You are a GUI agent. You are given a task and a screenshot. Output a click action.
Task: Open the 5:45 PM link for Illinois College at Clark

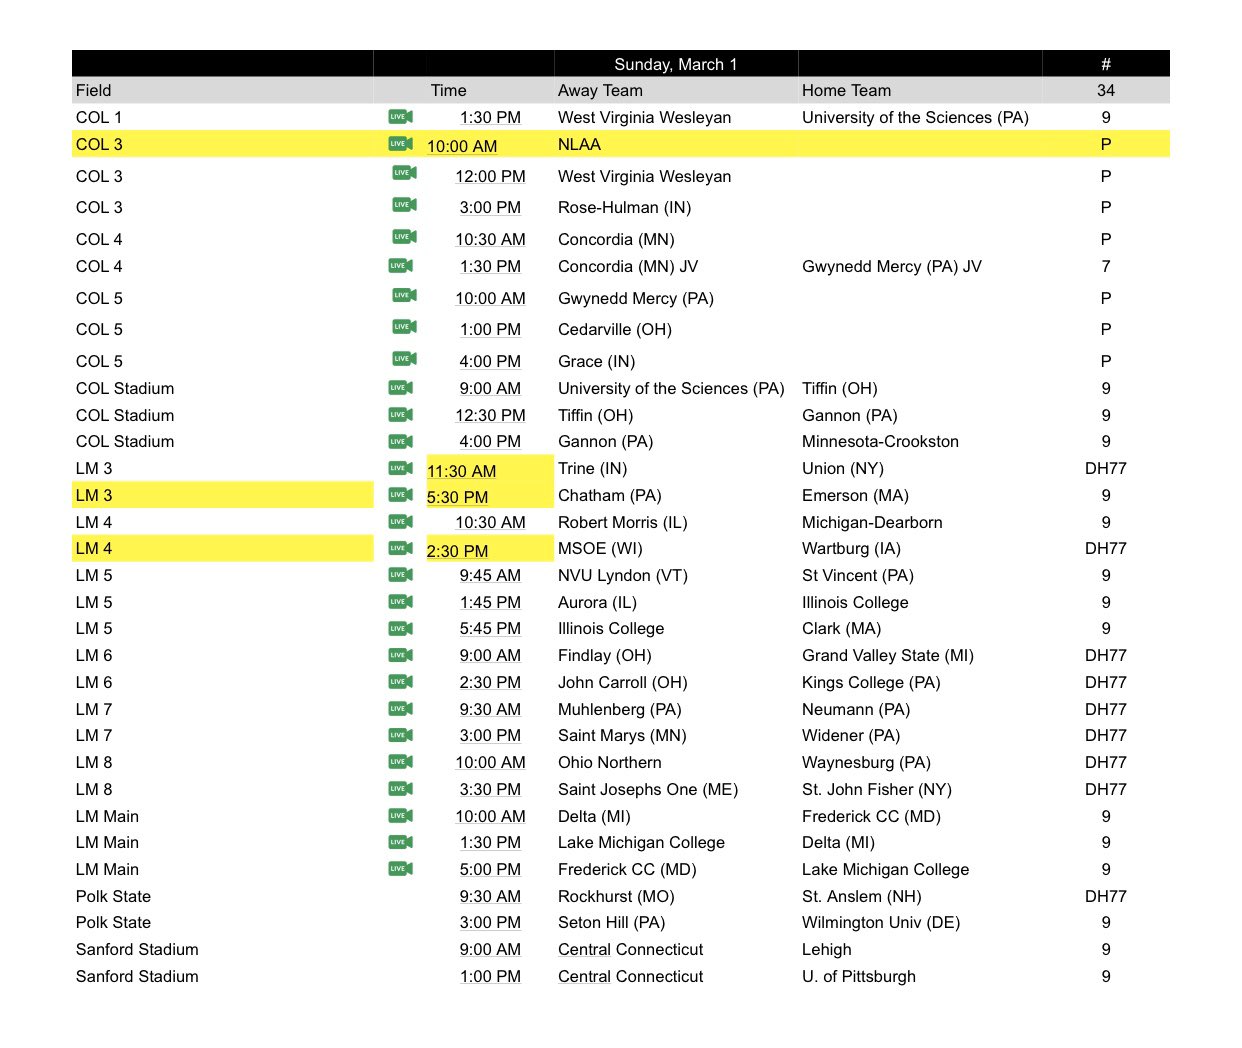[489, 628]
